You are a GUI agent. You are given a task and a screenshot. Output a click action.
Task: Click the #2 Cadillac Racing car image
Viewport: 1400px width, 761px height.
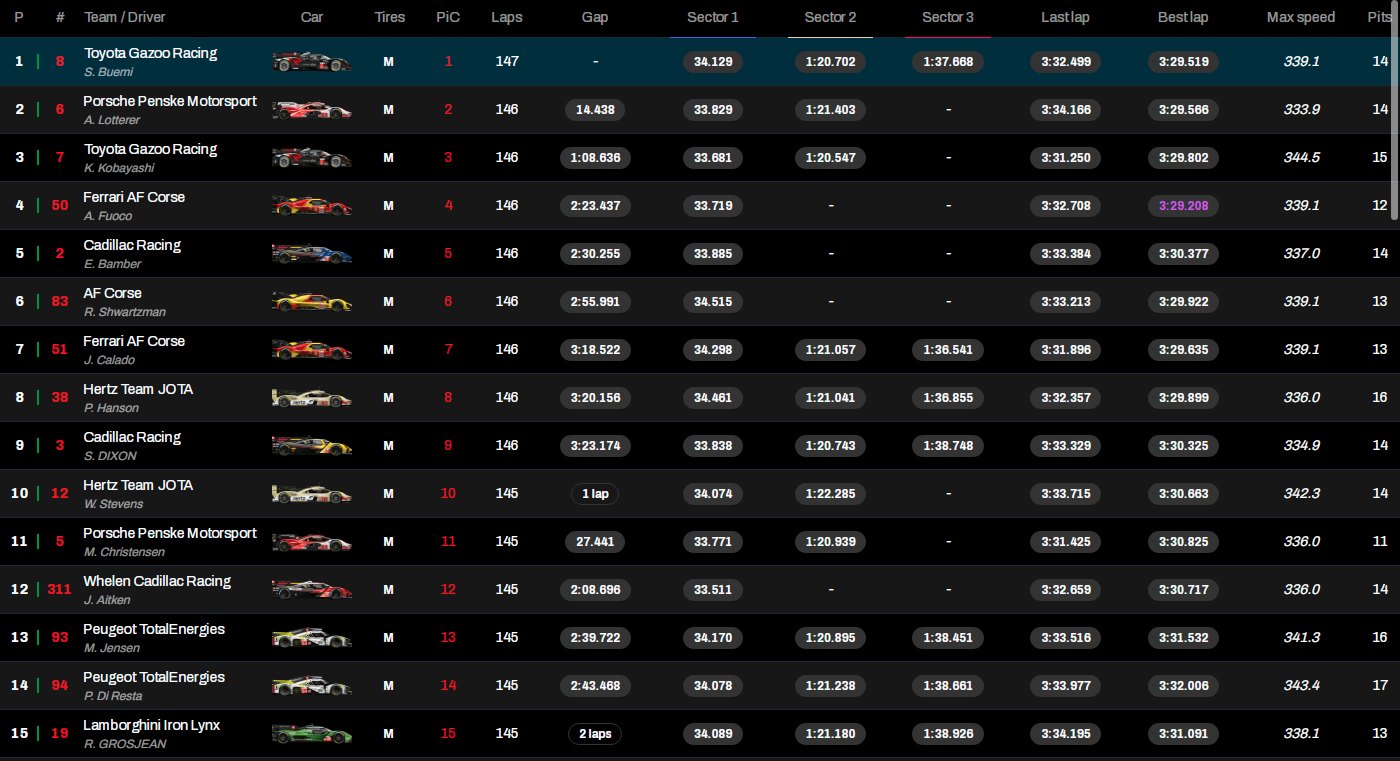click(311, 254)
